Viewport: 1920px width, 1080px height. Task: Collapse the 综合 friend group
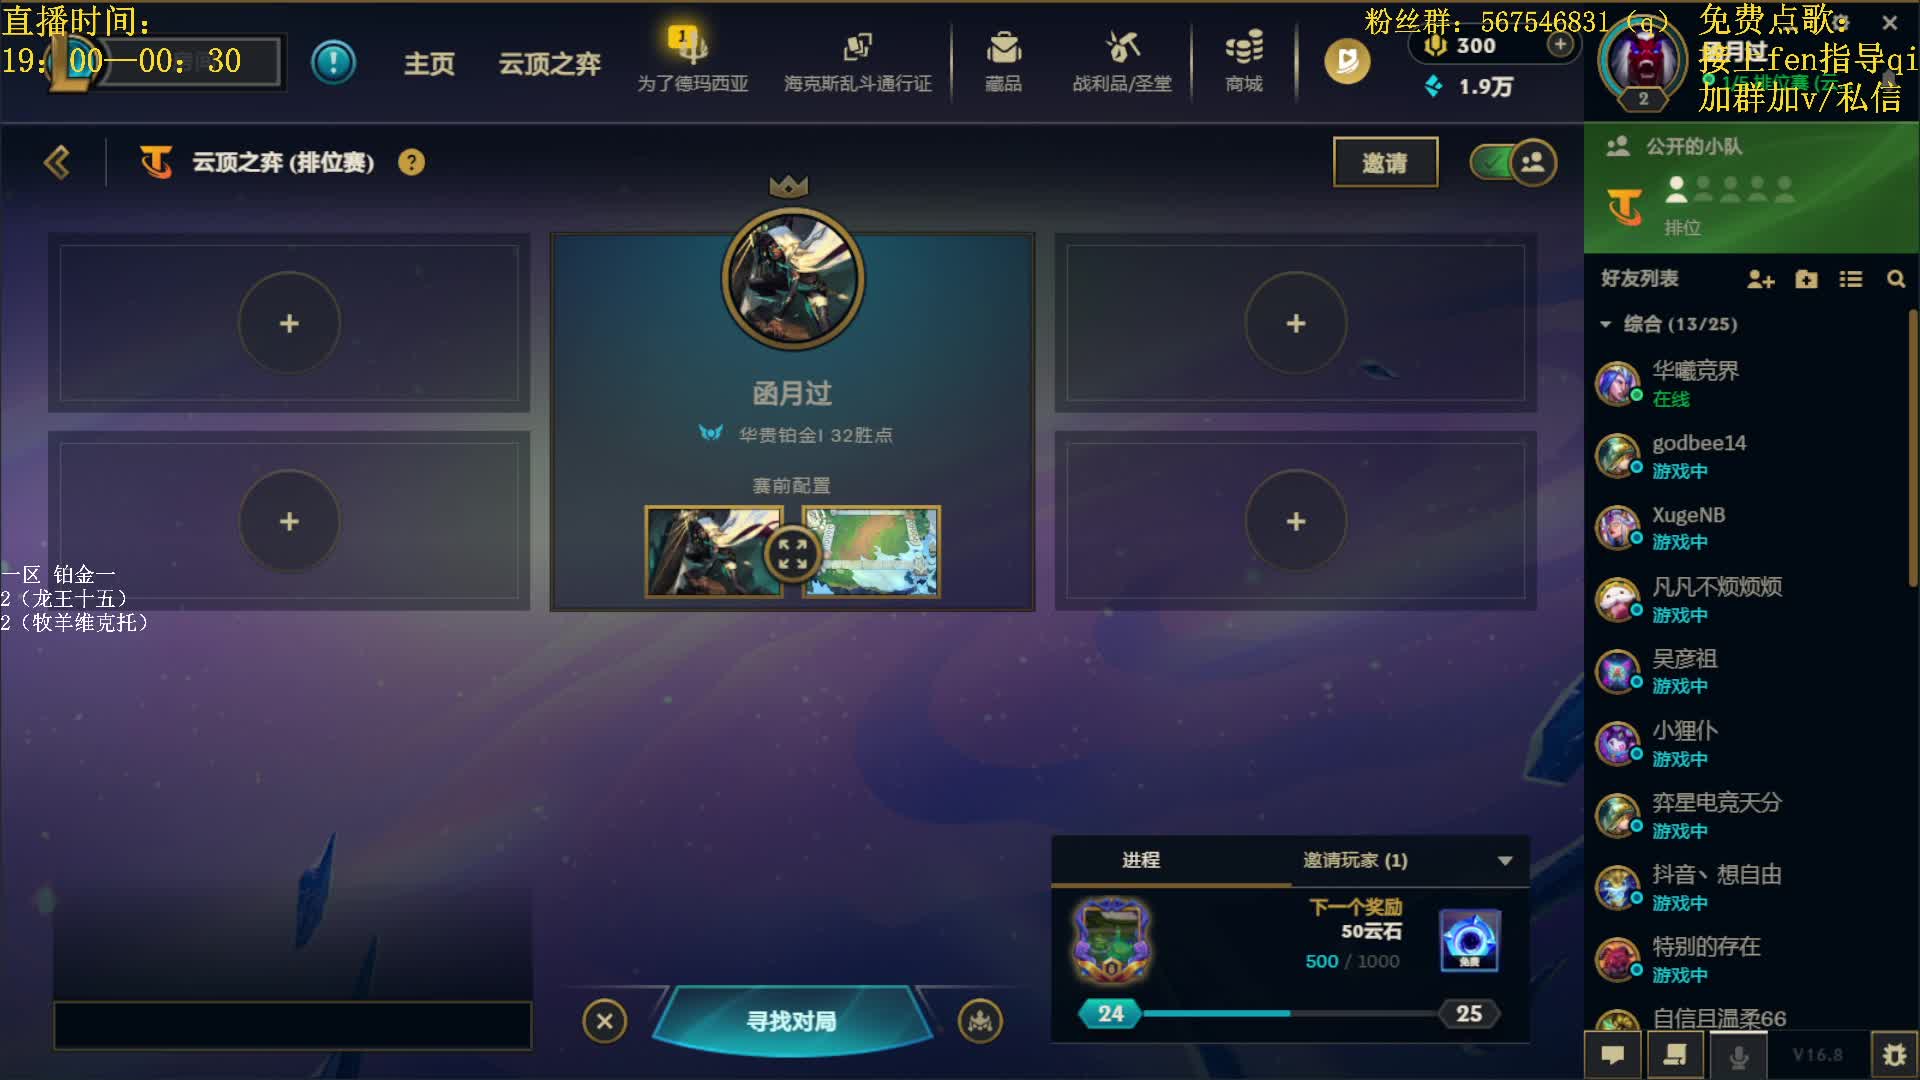tap(1606, 324)
